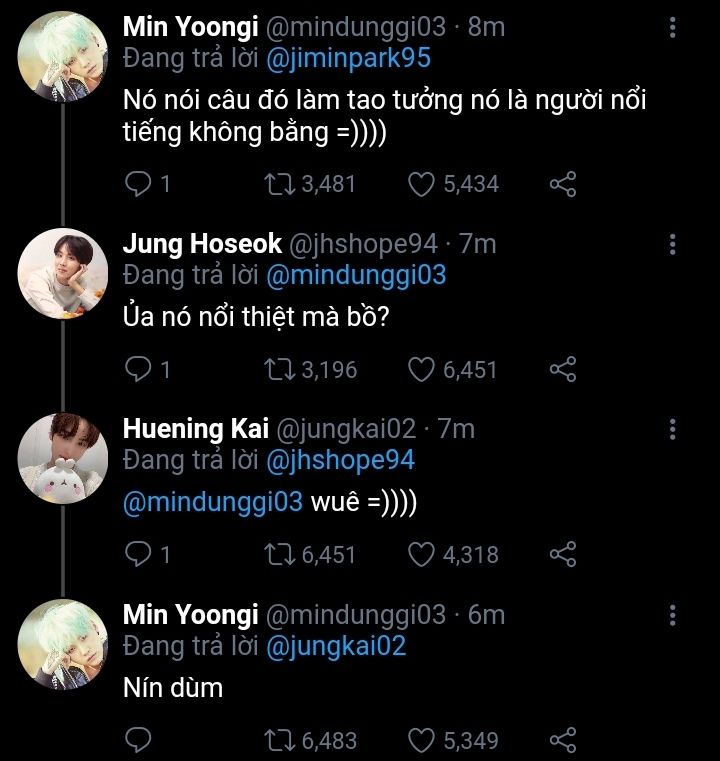Like Jung Hoseok's tweet

pos(423,369)
